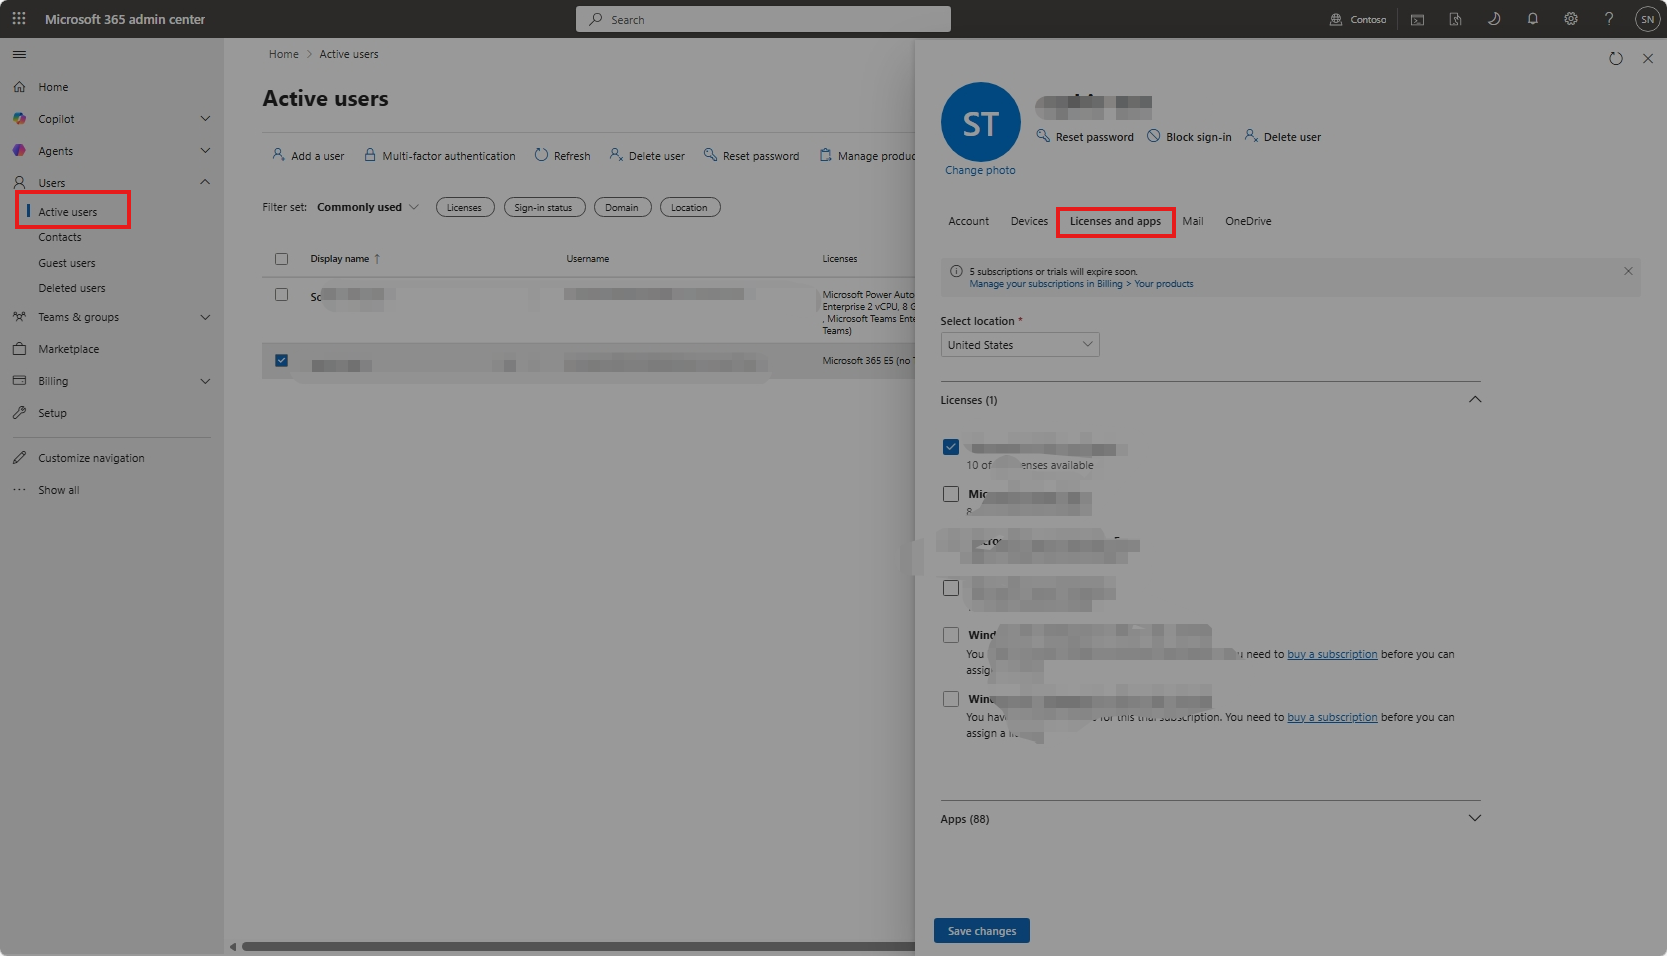The image size is (1667, 956).
Task: Collapse the Licenses (1) section
Action: point(1475,400)
